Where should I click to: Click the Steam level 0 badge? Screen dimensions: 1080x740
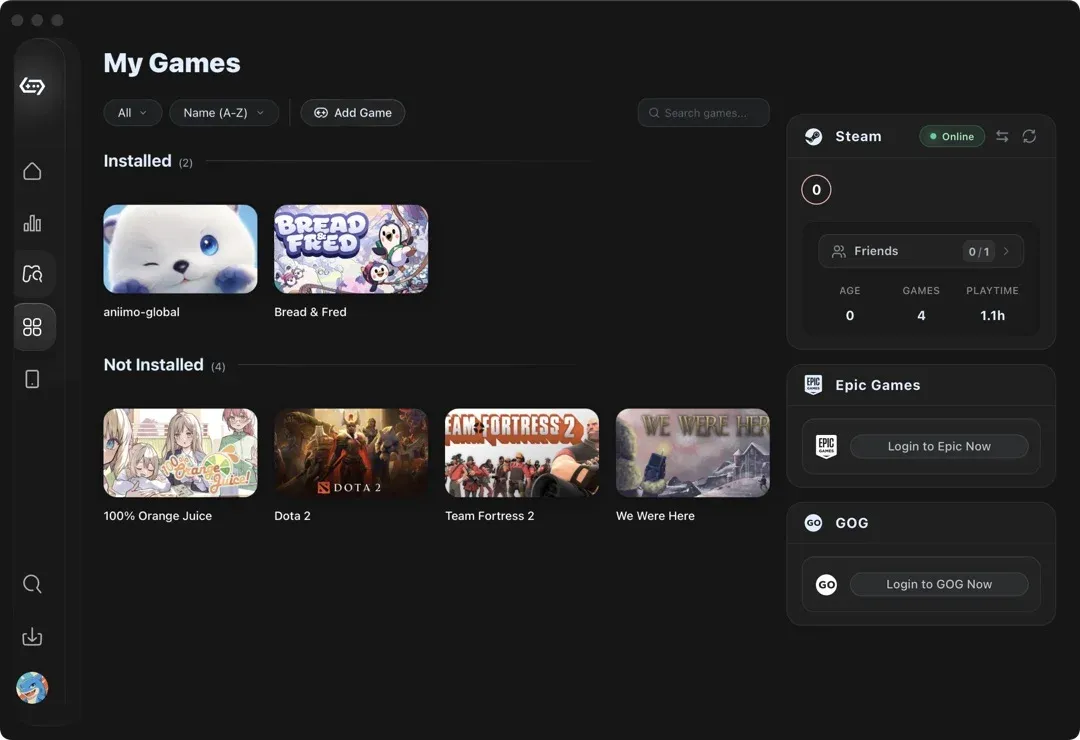(x=816, y=189)
